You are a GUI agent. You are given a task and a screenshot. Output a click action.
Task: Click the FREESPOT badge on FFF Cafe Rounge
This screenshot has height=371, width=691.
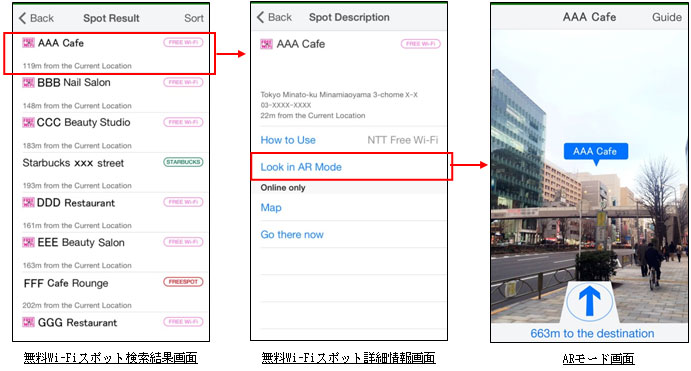[183, 282]
